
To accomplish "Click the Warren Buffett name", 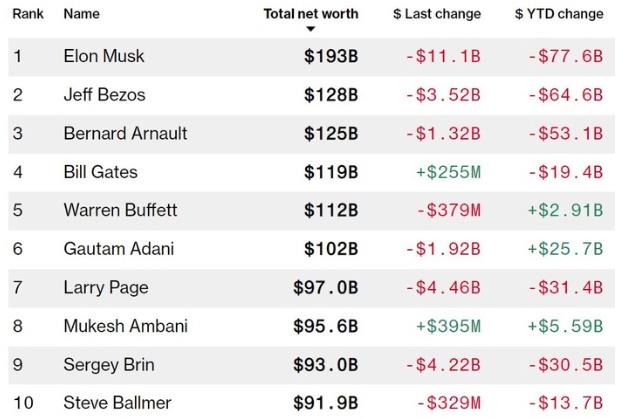I will 121,210.
